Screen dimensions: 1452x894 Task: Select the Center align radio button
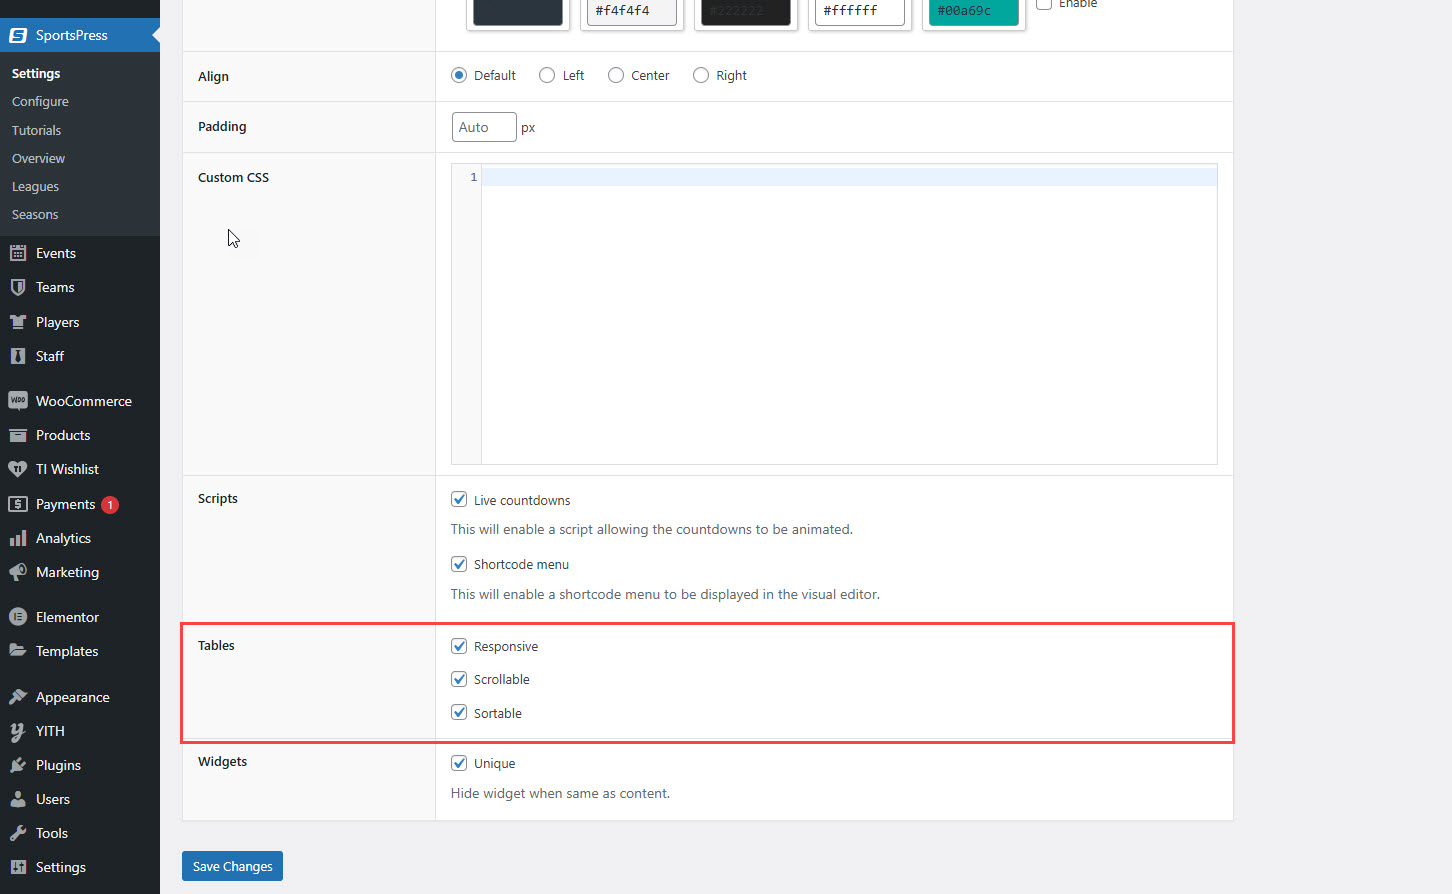(x=616, y=75)
